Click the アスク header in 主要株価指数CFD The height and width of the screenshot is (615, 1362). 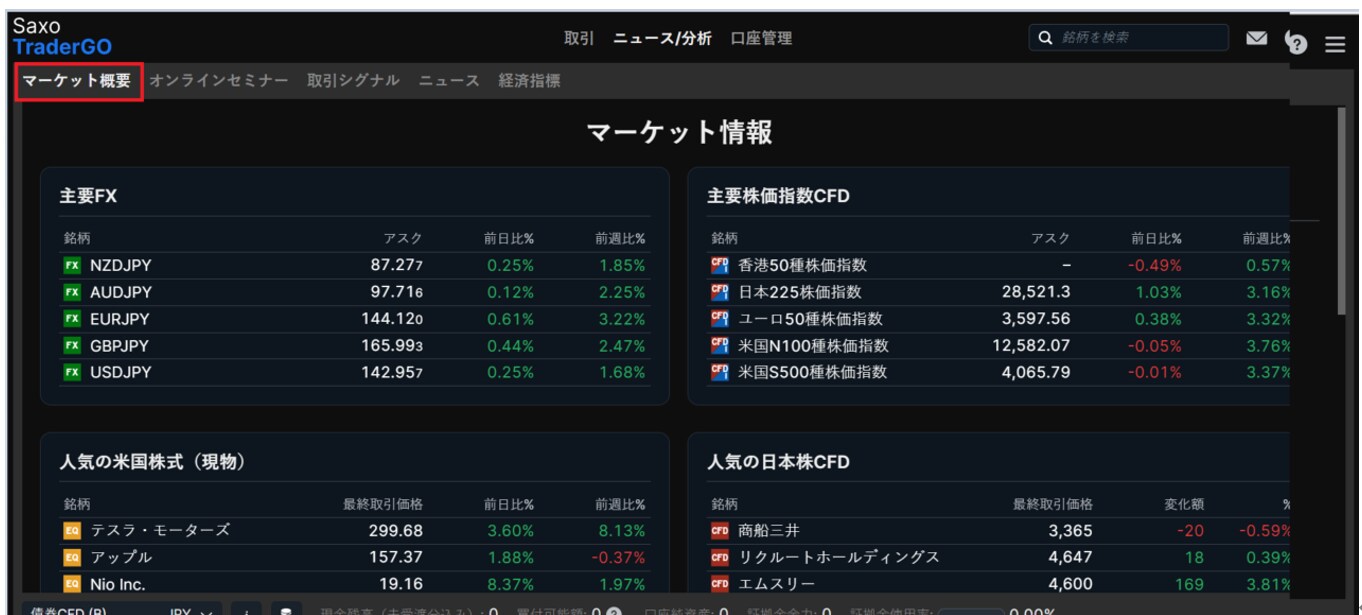coord(1051,239)
